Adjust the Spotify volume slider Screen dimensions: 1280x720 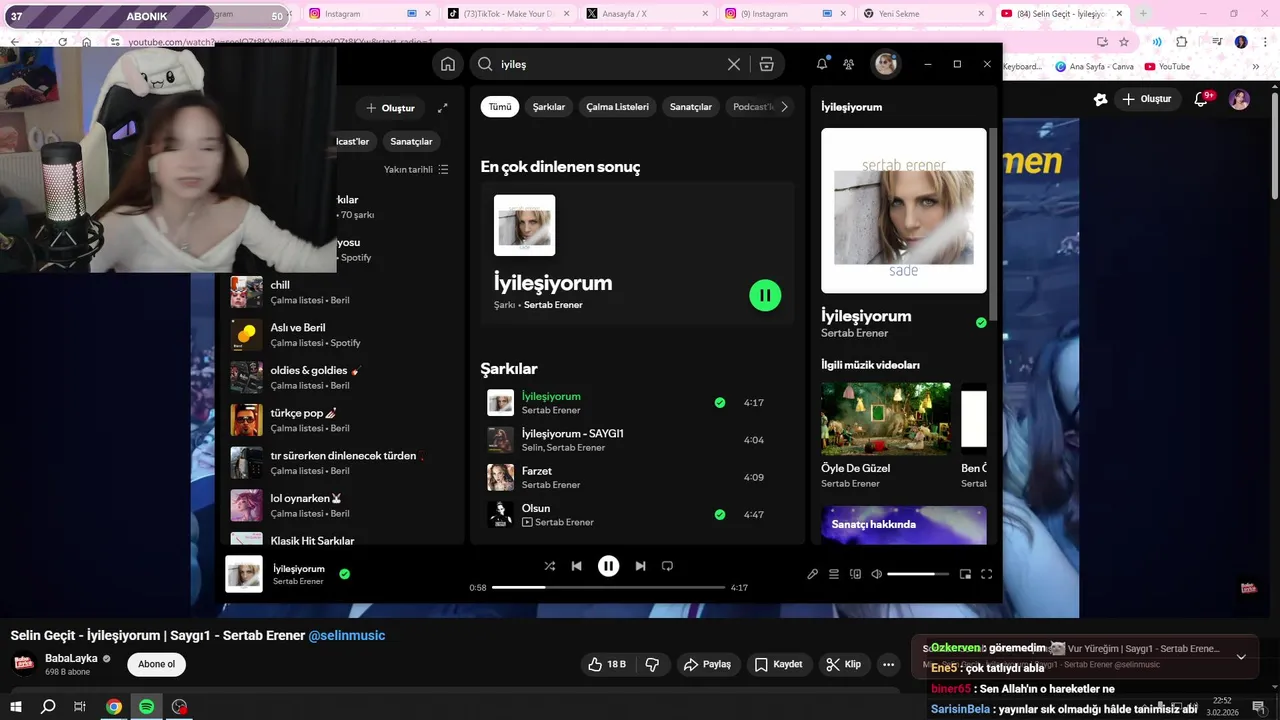pyautogui.click(x=917, y=574)
